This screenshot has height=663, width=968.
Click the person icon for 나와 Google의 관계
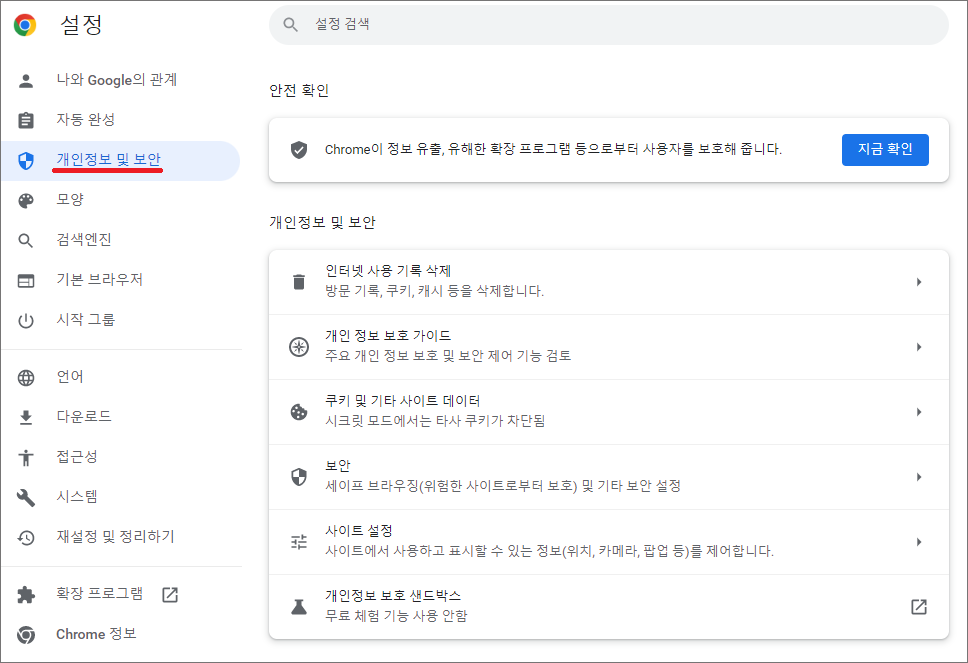[x=26, y=81]
